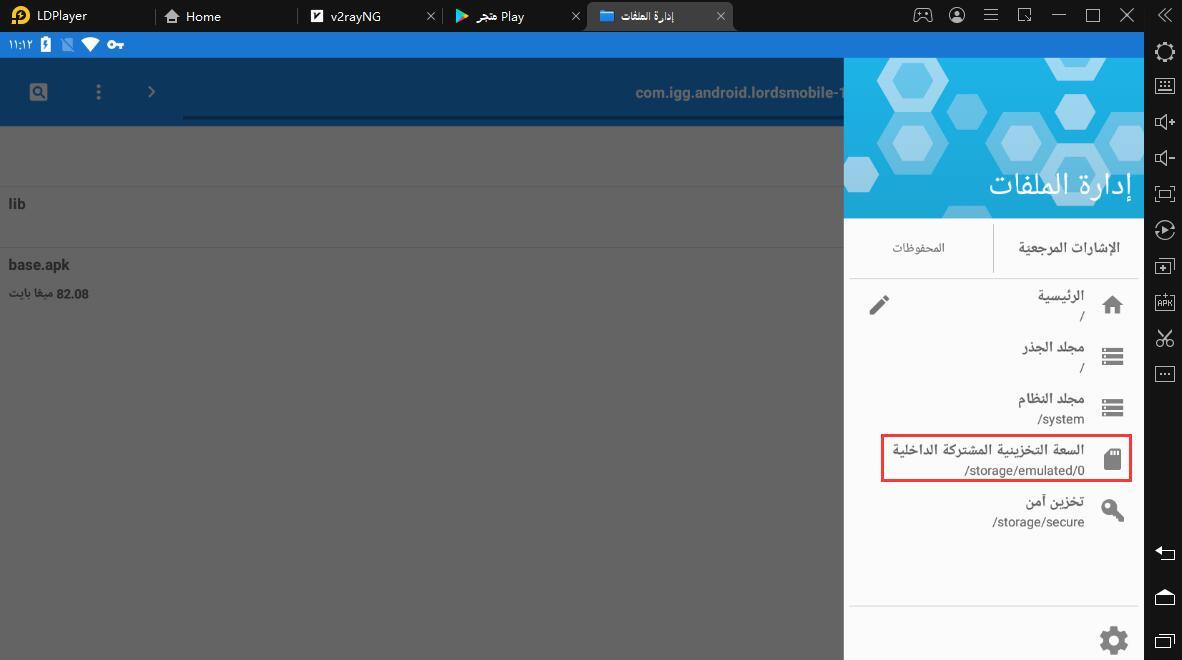Viewport: 1182px width, 660px height.
Task: Open the lib folder
Action: coord(421,217)
